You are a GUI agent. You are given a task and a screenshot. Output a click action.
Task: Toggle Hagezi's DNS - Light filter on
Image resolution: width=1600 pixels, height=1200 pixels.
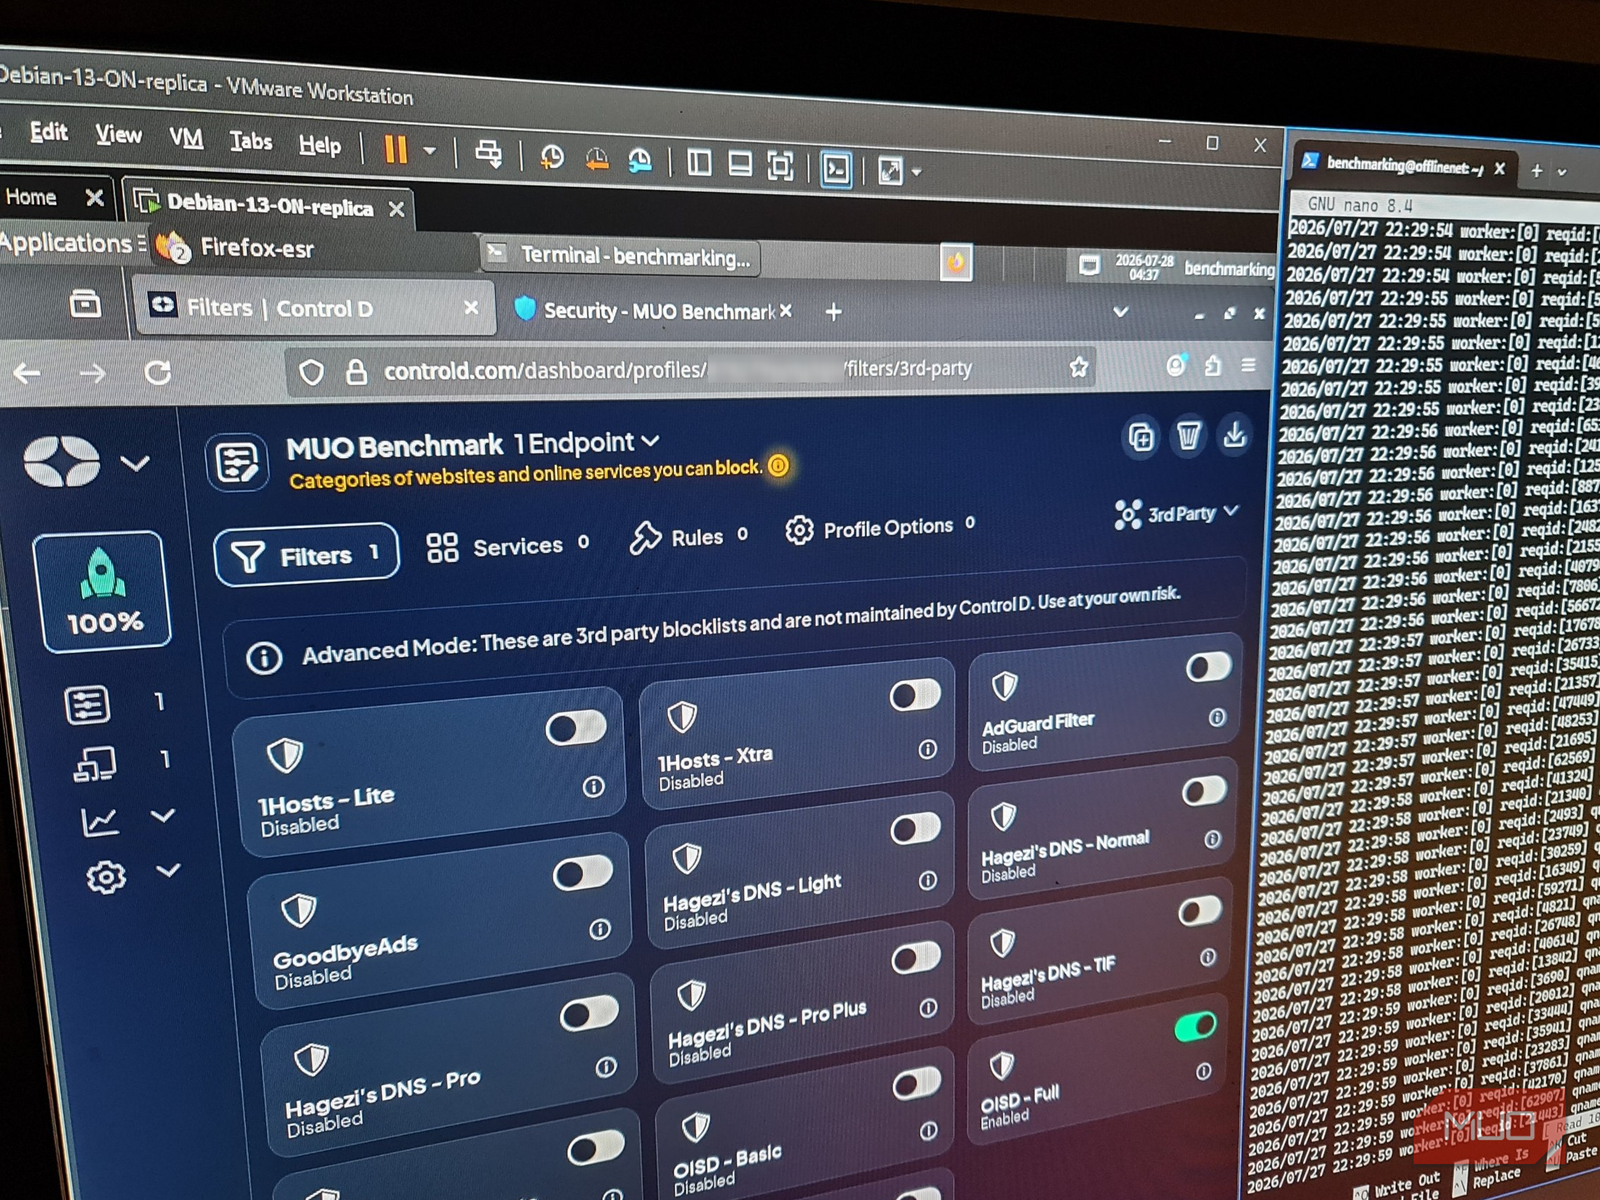click(916, 828)
